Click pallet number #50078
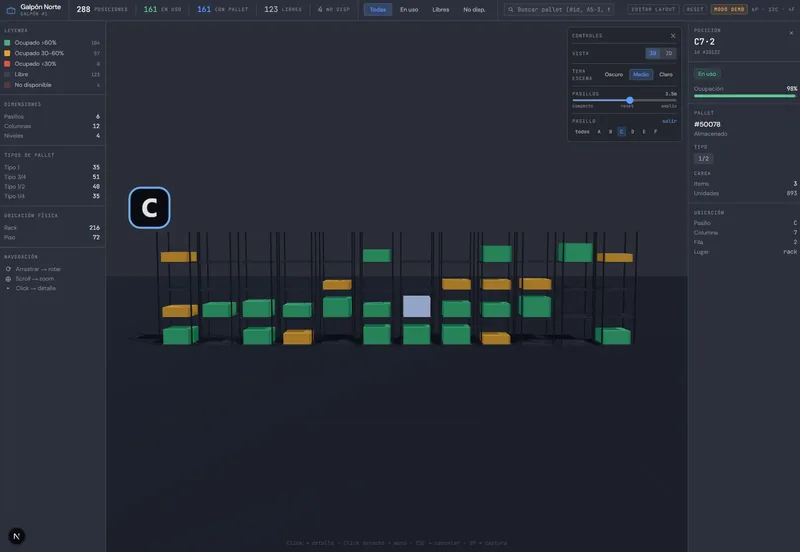 click(x=707, y=124)
